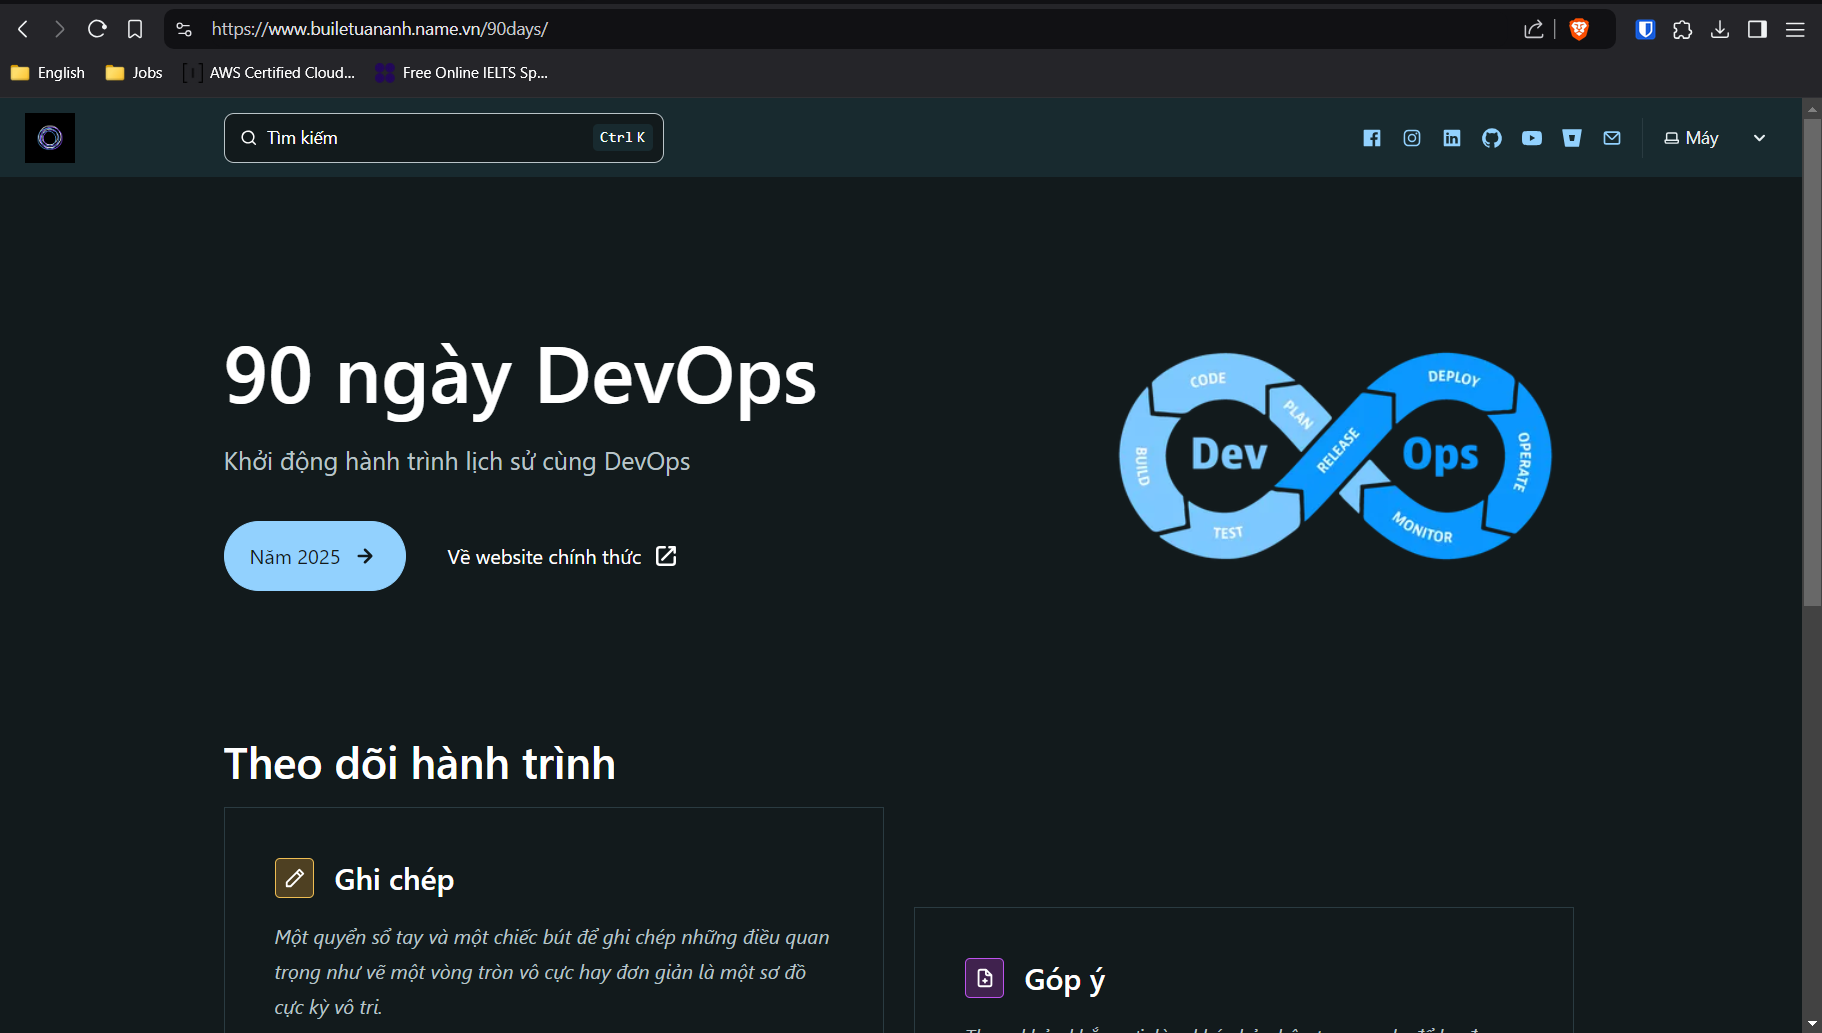Open AWS Certified Cloud bookmark
Viewport: 1822px width, 1033px height.
tap(269, 72)
